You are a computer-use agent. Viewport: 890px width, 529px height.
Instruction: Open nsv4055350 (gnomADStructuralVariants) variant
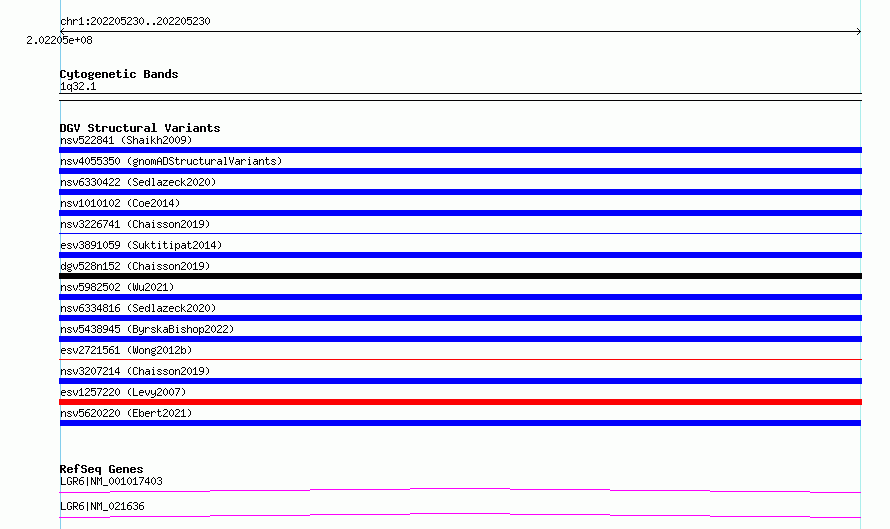coord(171,161)
